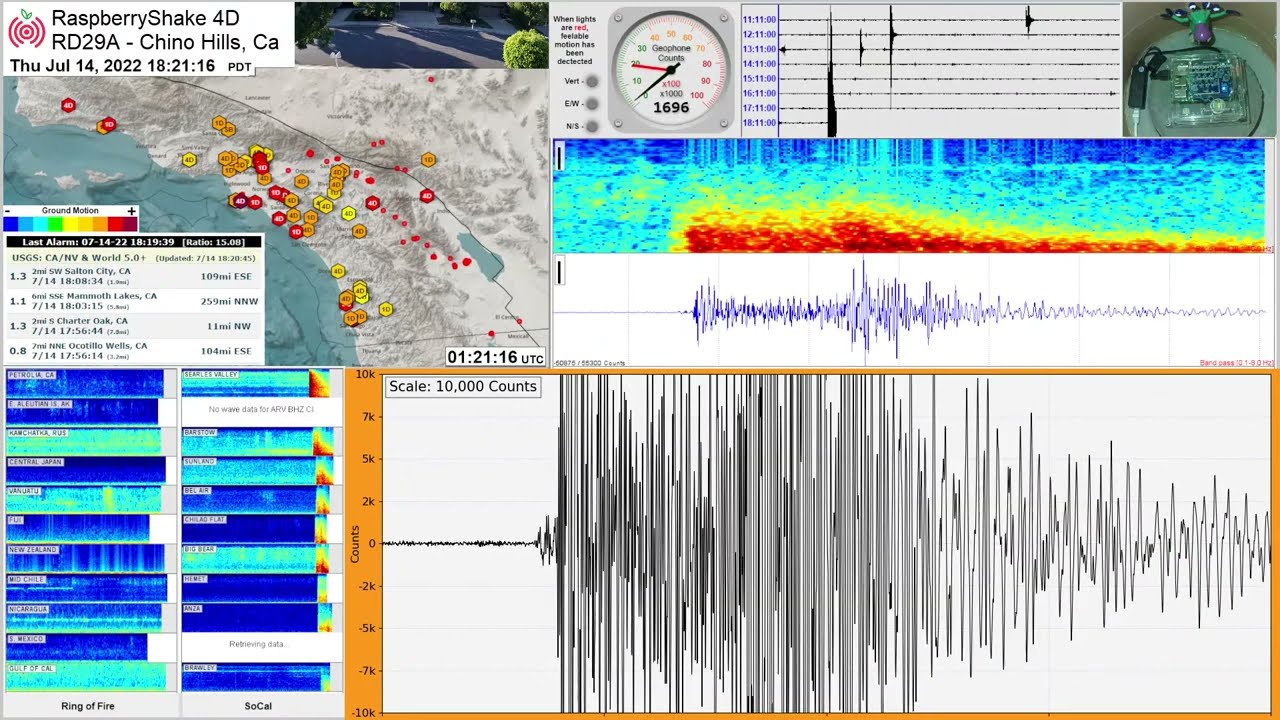
Task: Open the Chilao Flat spectrogram thumbnail
Action: click(x=257, y=528)
